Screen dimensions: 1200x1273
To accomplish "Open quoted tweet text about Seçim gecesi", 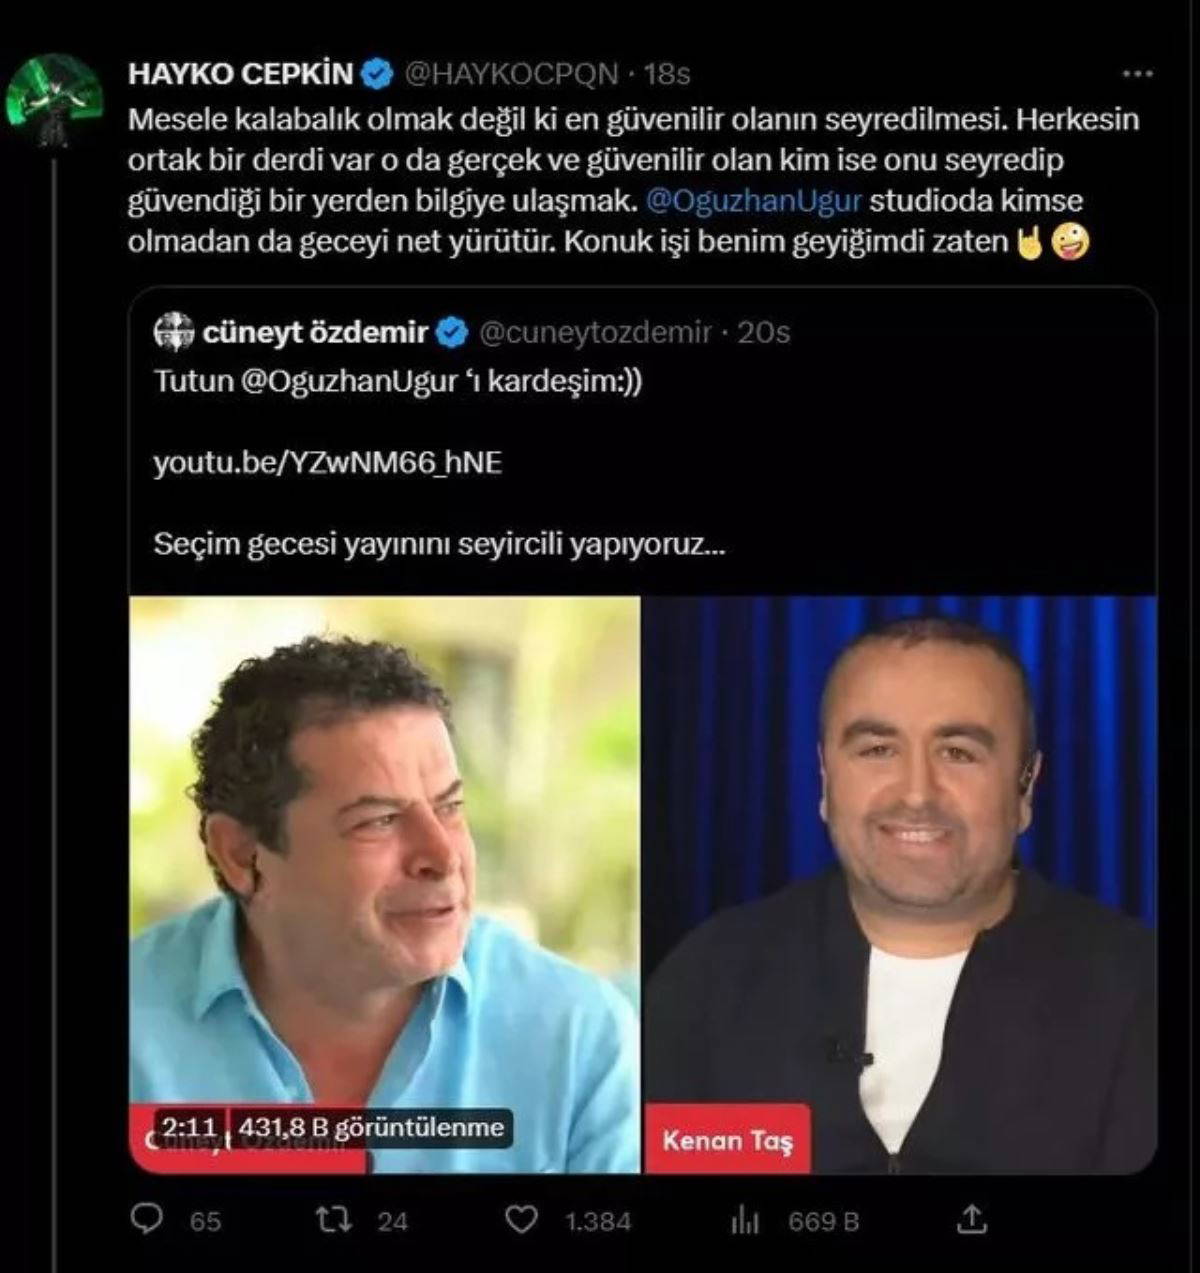I will coord(438,545).
